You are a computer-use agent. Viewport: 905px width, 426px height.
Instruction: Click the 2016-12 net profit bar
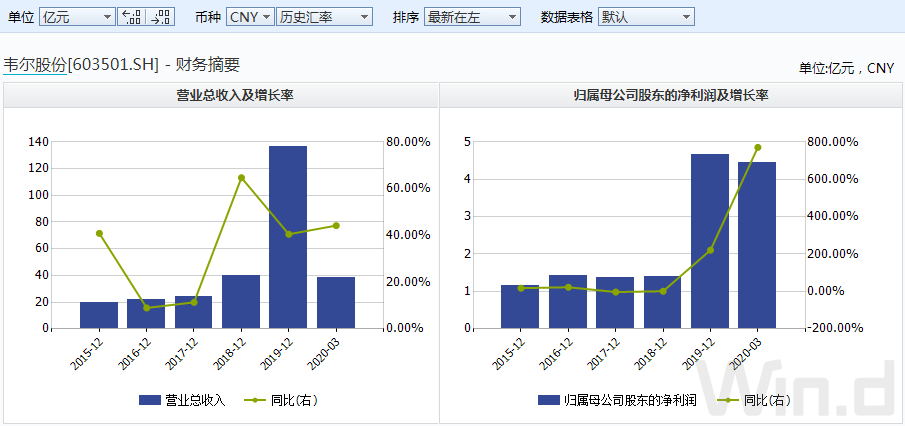point(568,302)
